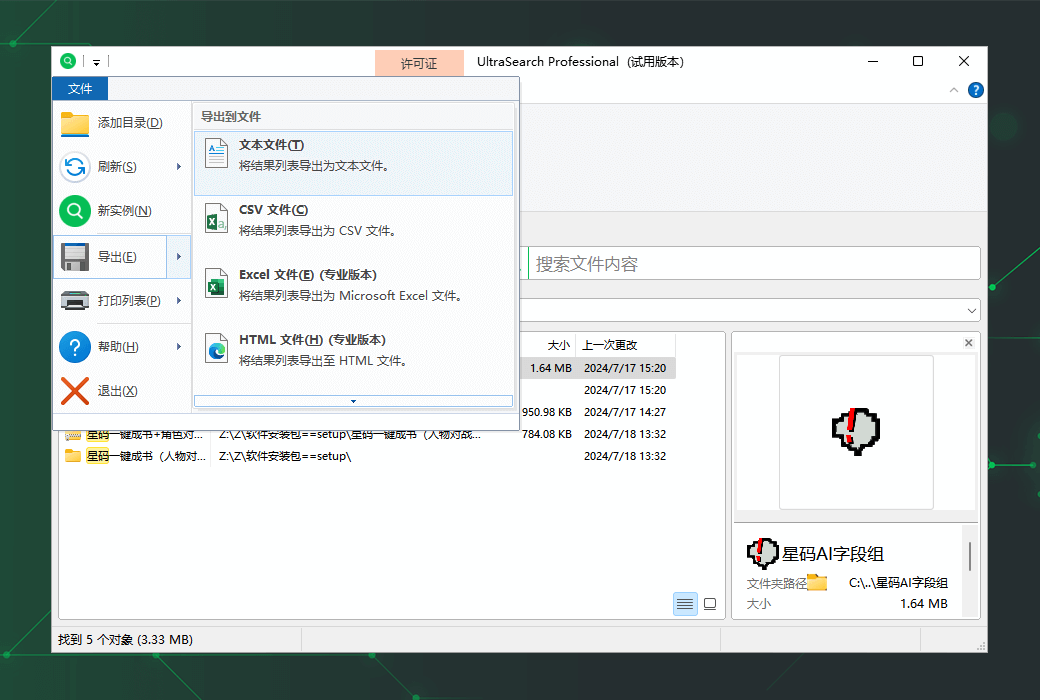
Task: Close the preview pane
Action: click(x=968, y=342)
